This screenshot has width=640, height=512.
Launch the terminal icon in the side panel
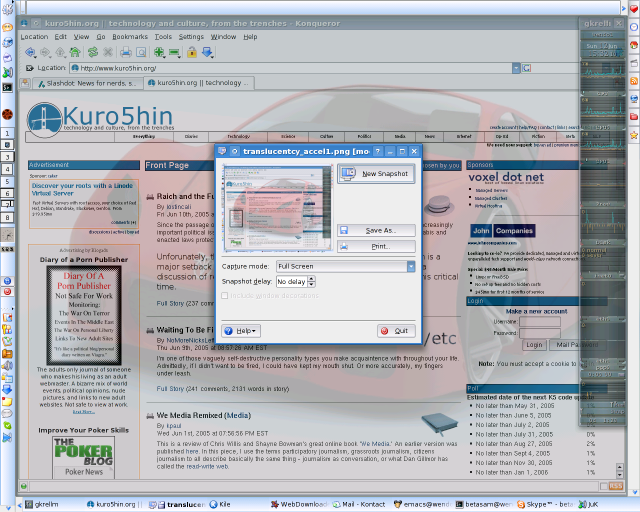[x=7, y=87]
